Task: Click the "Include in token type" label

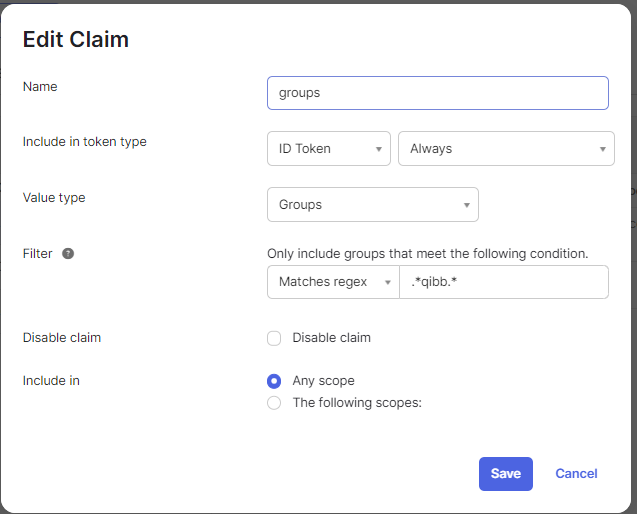Action: [85, 142]
